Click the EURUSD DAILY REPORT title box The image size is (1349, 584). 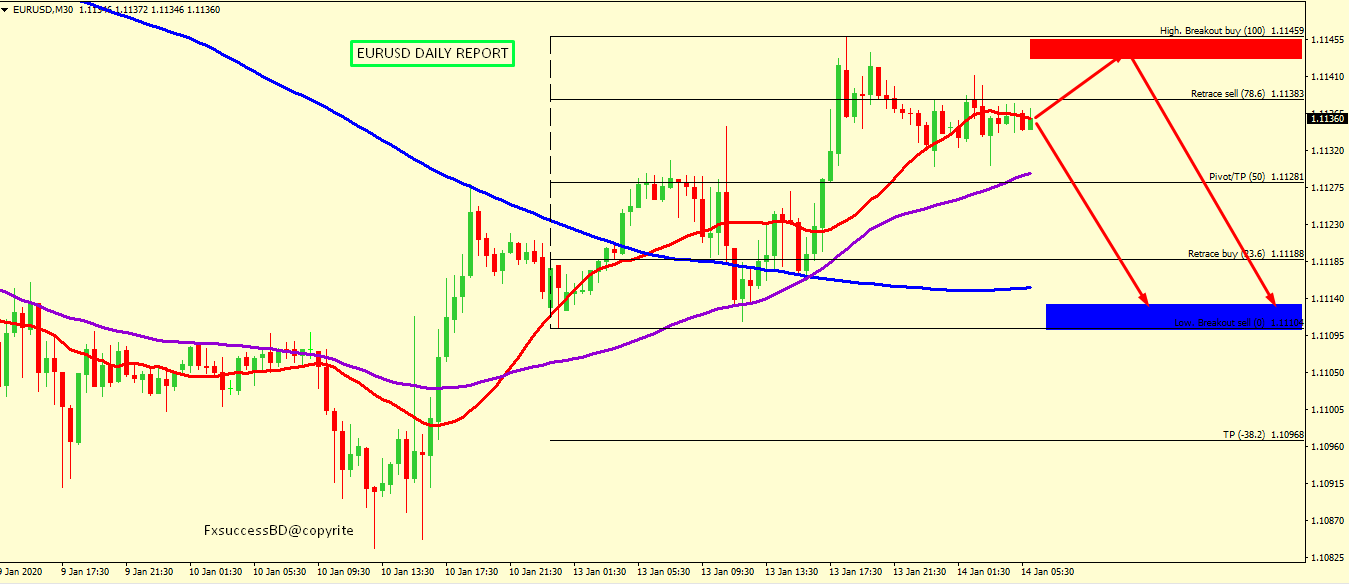click(x=432, y=54)
